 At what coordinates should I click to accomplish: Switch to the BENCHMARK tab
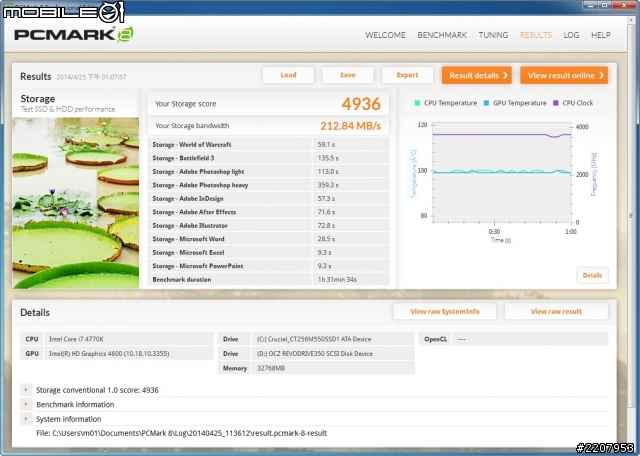point(442,35)
